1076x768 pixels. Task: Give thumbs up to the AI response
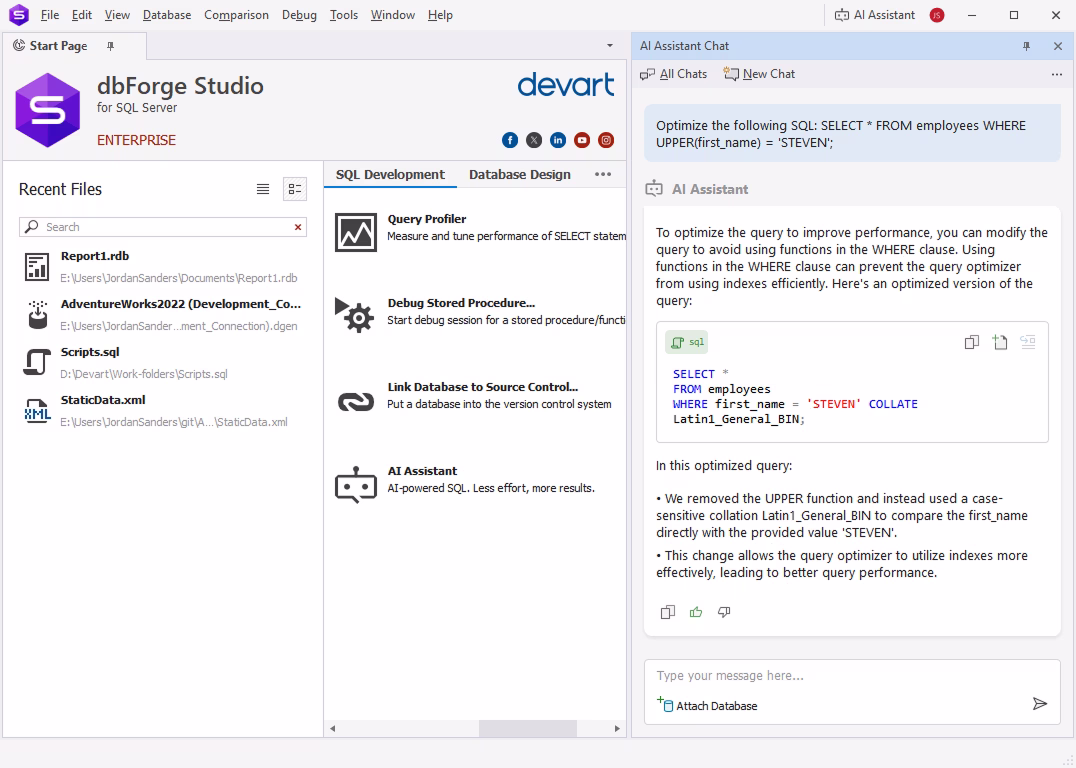click(x=696, y=612)
